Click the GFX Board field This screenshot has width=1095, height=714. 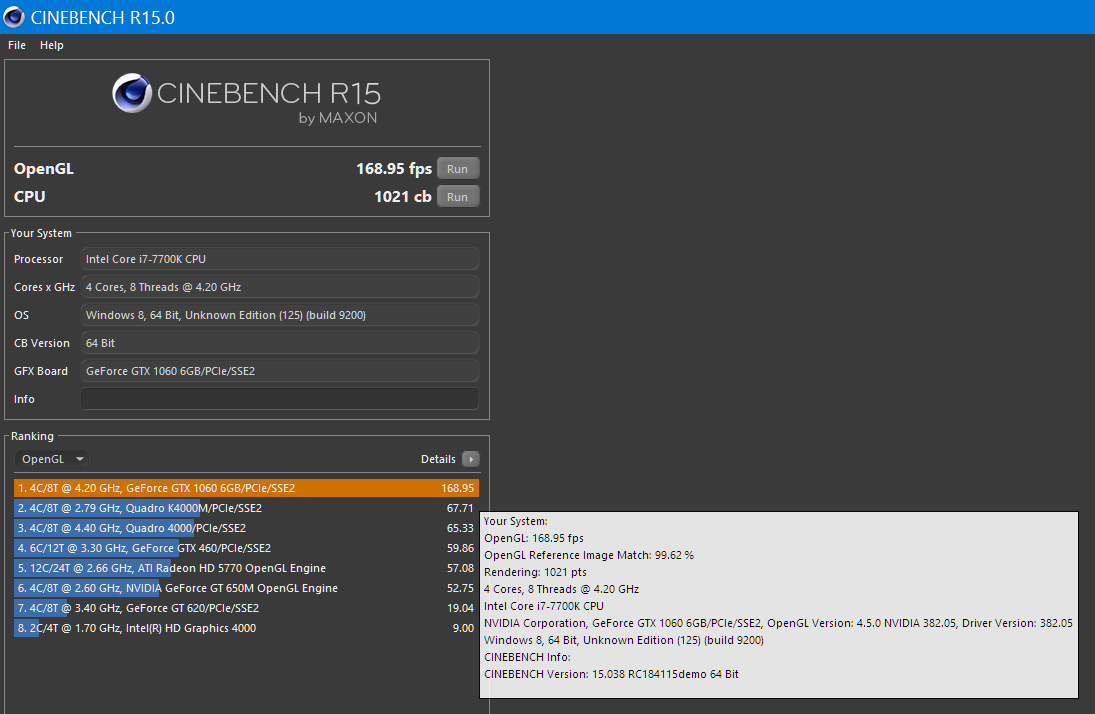click(280, 371)
